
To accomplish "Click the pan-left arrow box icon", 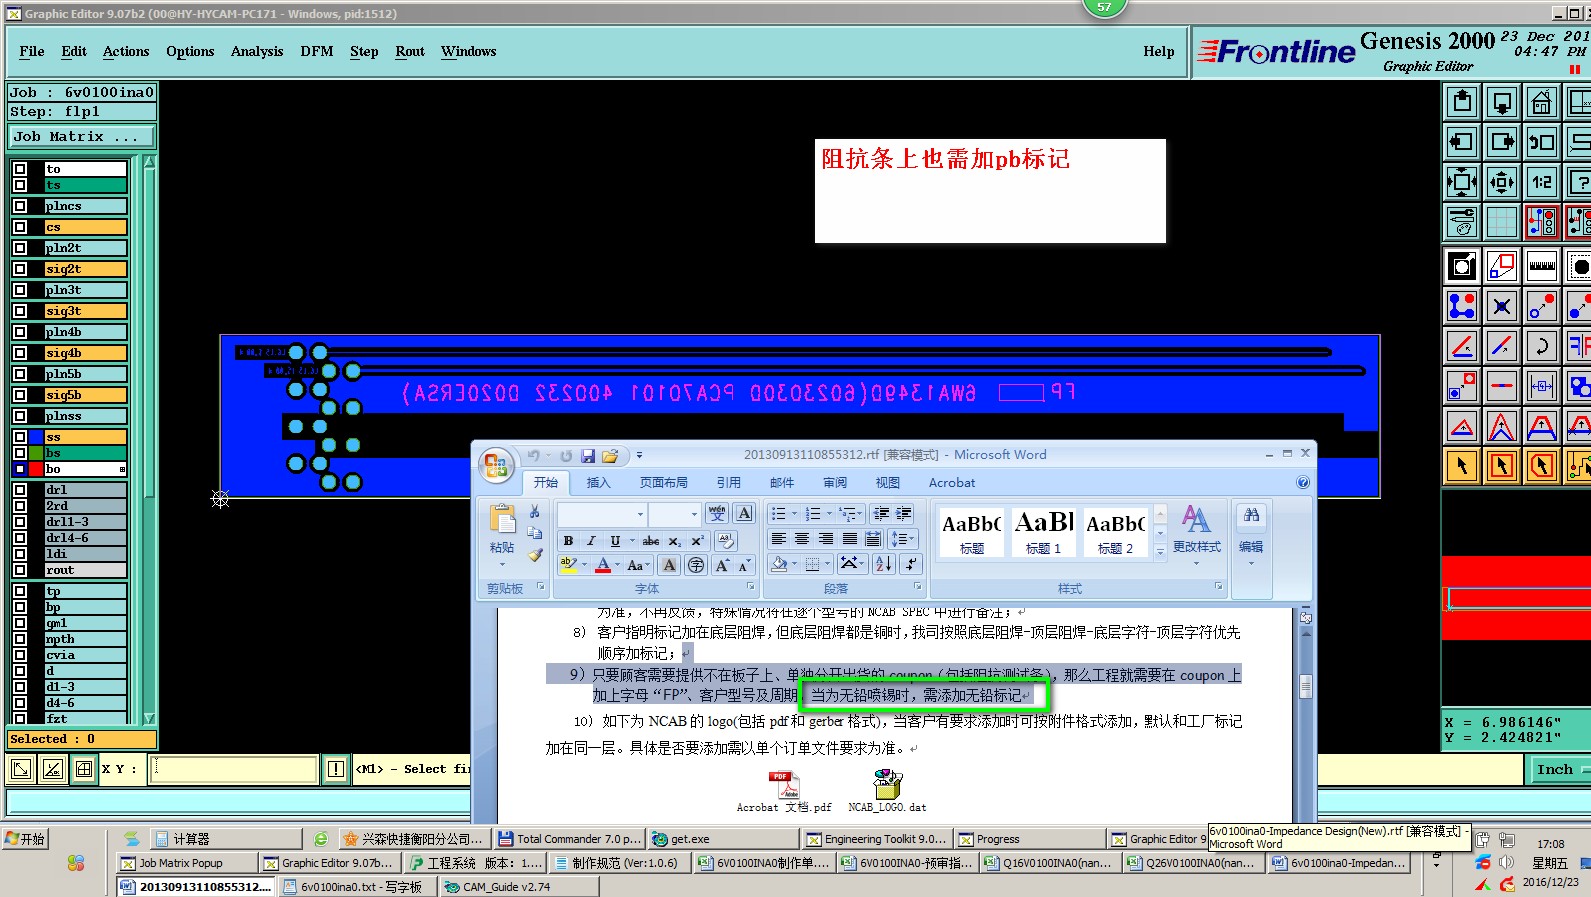I will tap(1462, 142).
